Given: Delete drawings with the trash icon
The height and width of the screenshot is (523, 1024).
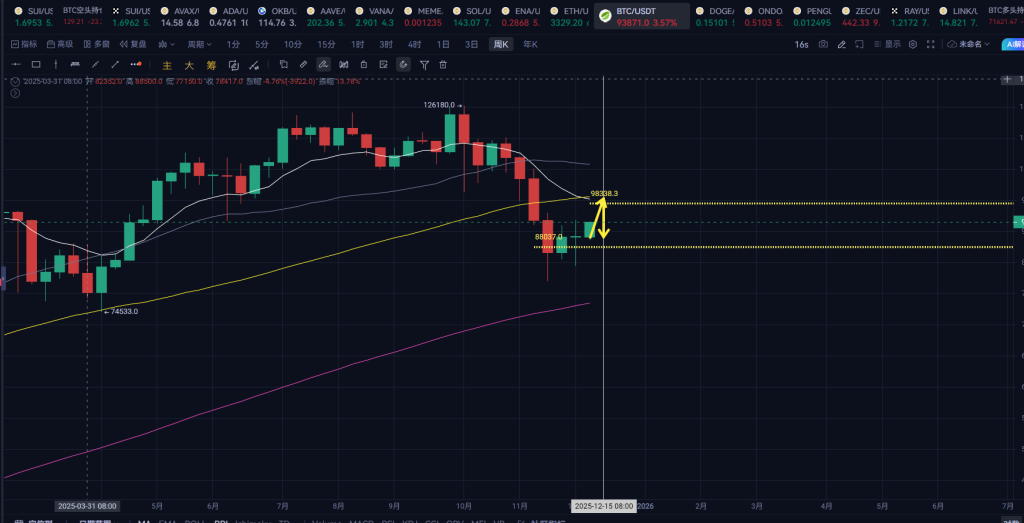Looking at the screenshot, I should (444, 64).
